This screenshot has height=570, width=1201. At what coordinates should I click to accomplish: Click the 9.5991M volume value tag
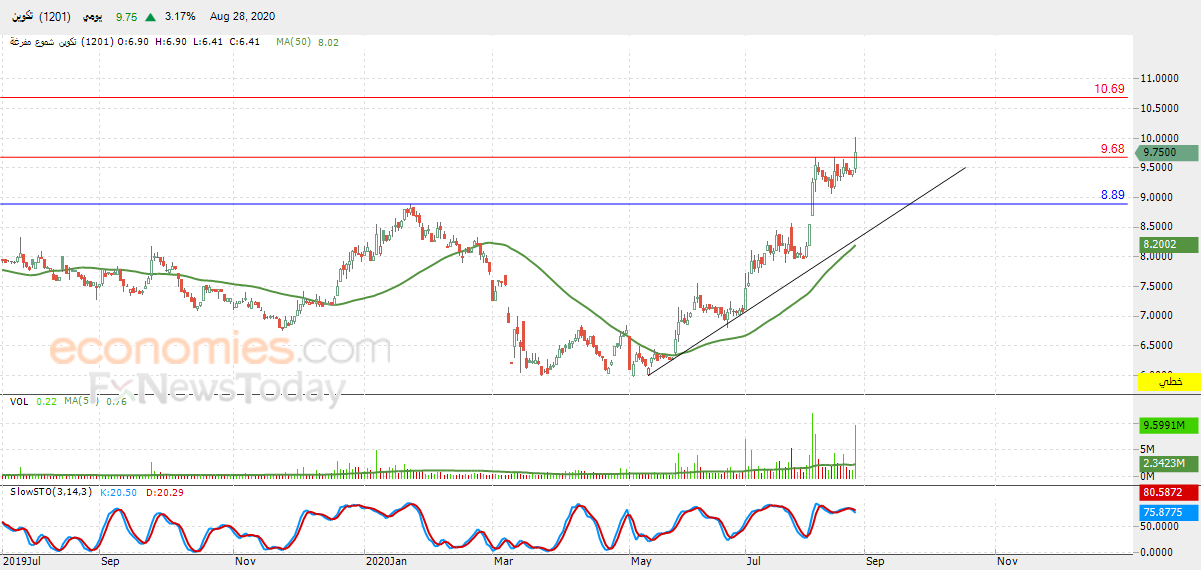click(x=1169, y=425)
